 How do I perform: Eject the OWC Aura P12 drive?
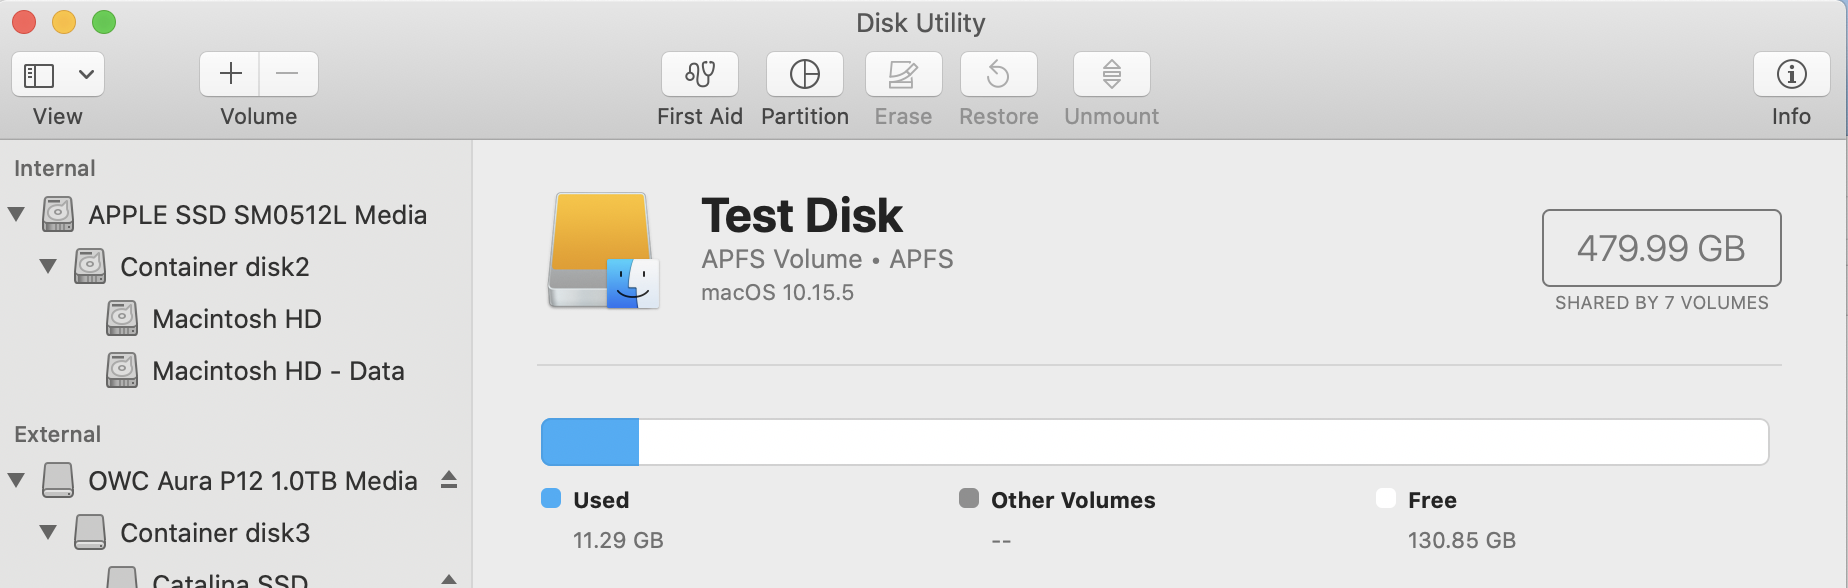coord(449,480)
